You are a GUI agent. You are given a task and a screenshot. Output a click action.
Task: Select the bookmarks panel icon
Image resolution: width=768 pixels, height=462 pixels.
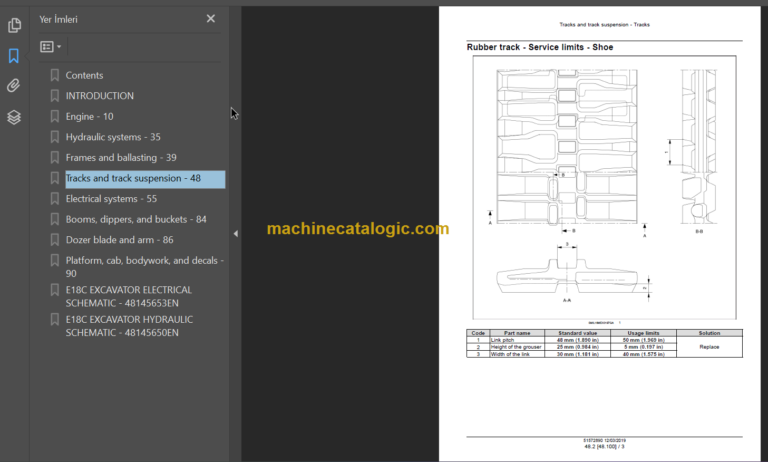pos(14,56)
